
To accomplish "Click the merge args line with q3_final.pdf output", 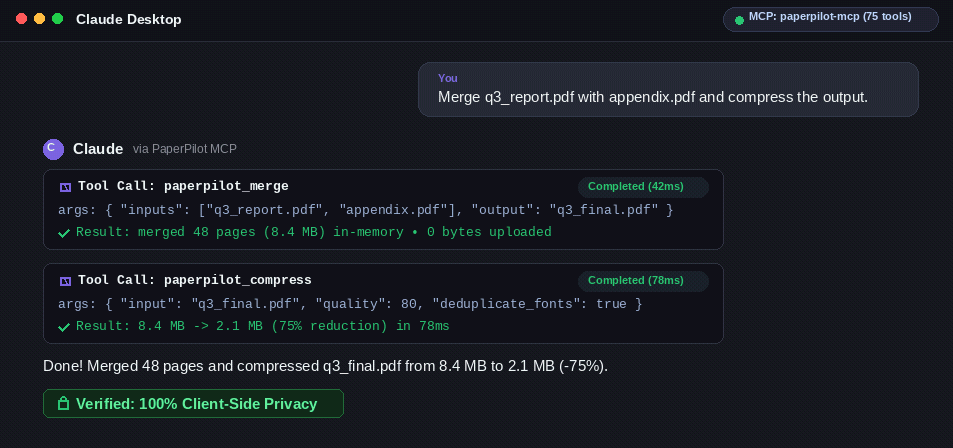I will pyautogui.click(x=366, y=210).
